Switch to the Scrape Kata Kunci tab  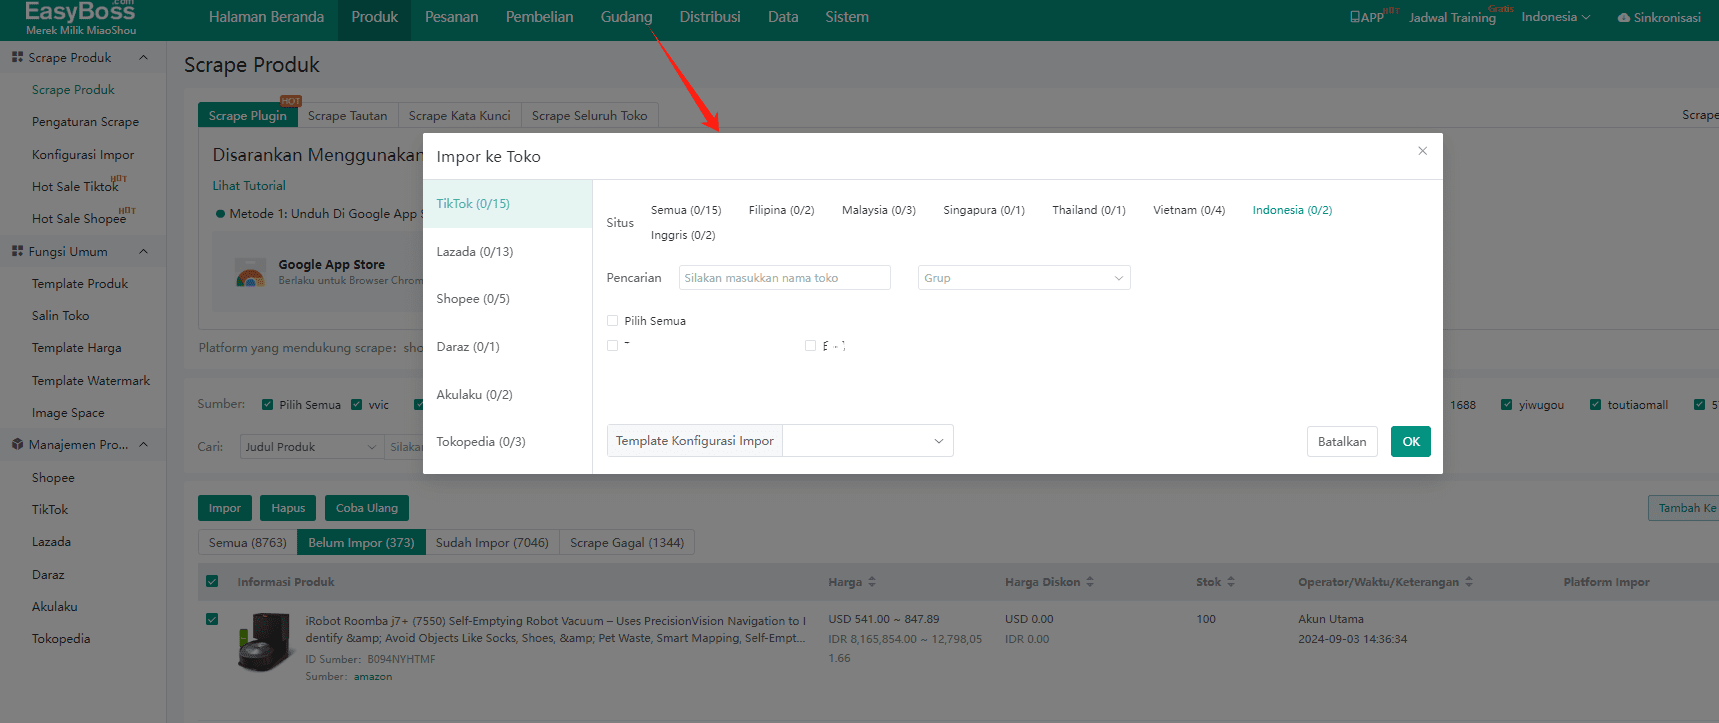coord(459,116)
